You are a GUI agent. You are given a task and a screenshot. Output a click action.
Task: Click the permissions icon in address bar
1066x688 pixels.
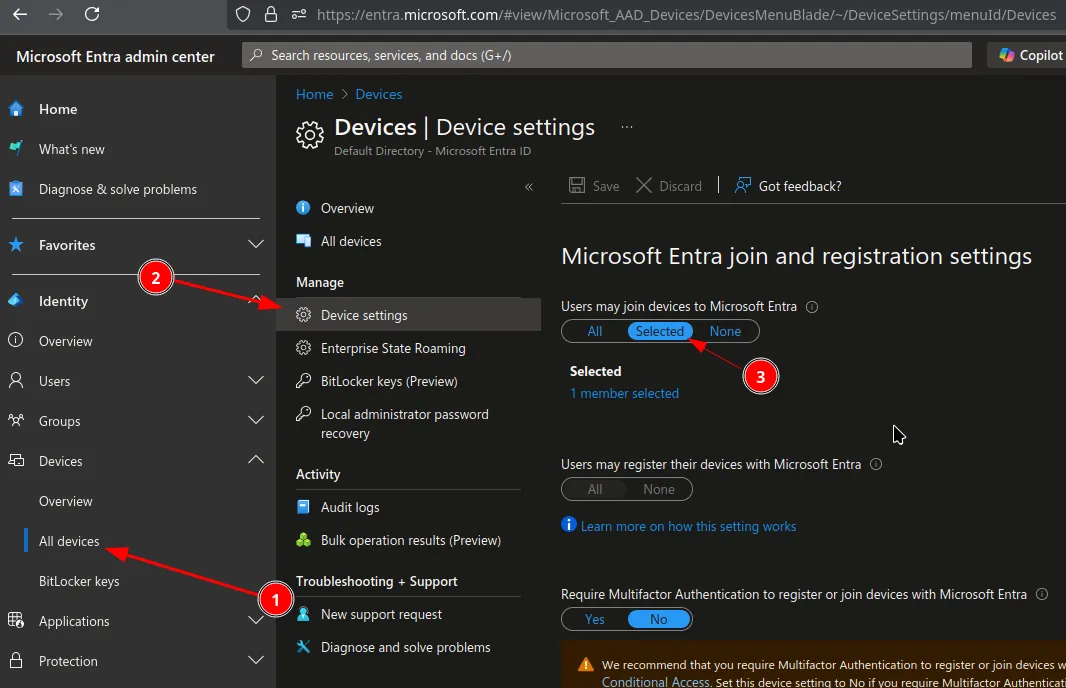298,14
